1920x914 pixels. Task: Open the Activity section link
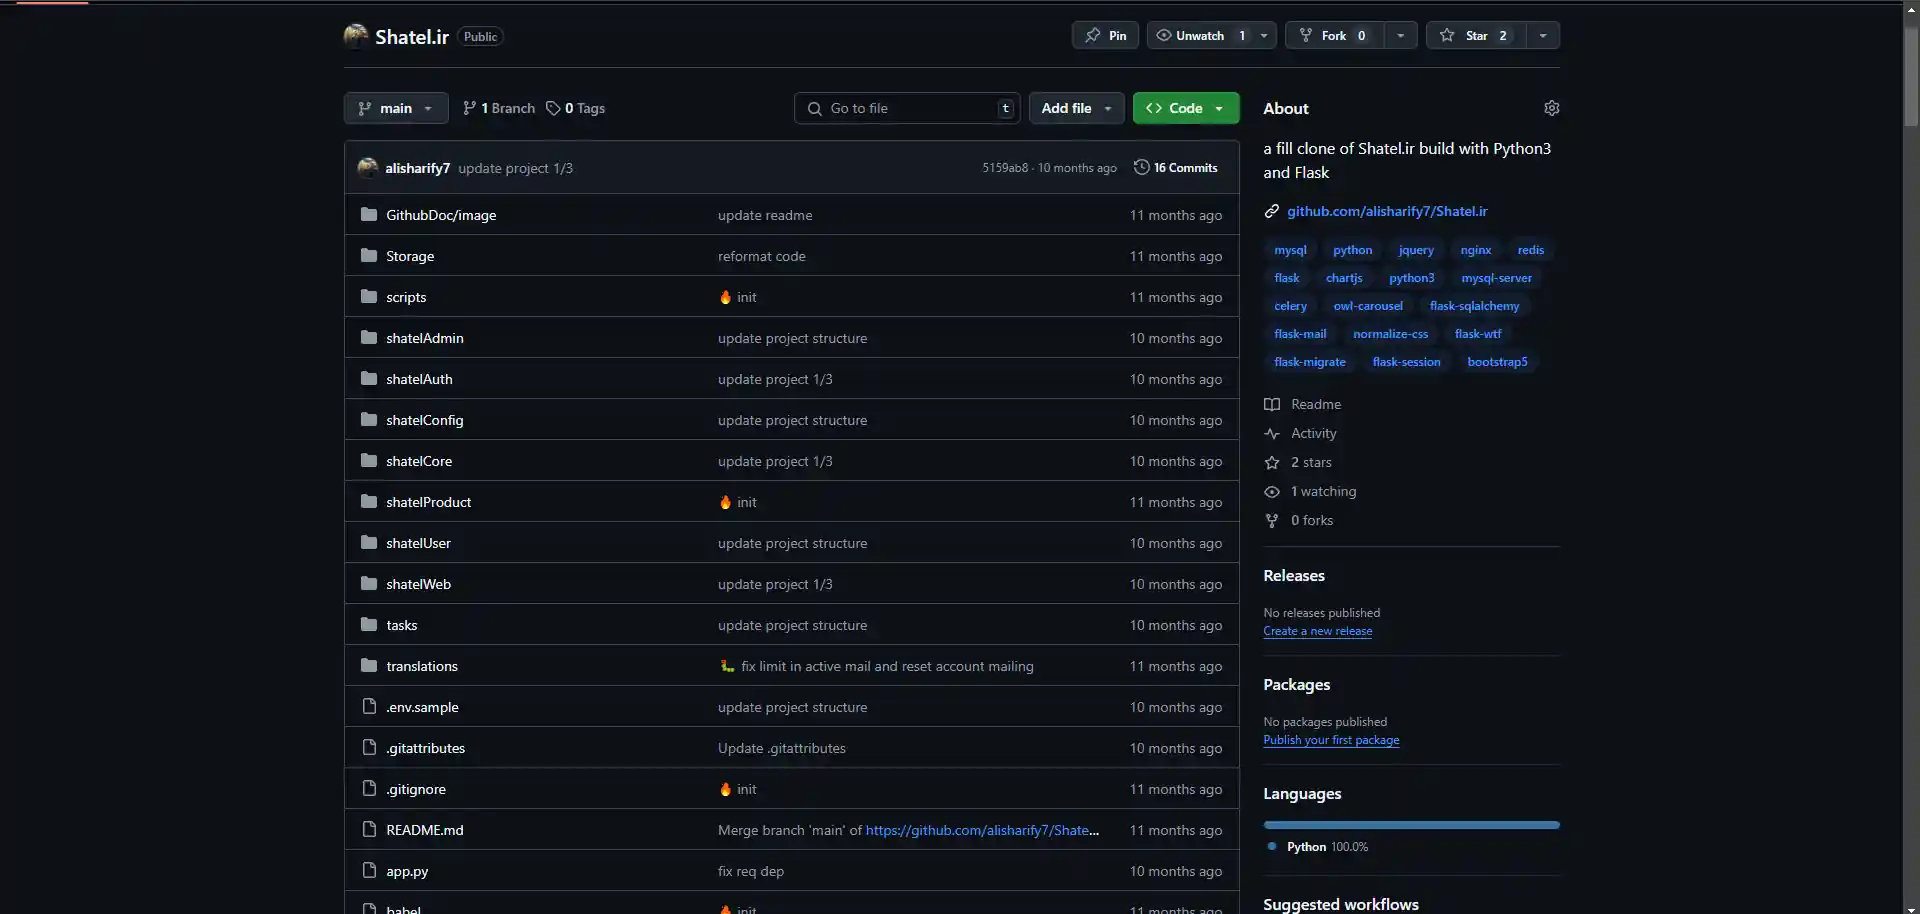tap(1313, 433)
